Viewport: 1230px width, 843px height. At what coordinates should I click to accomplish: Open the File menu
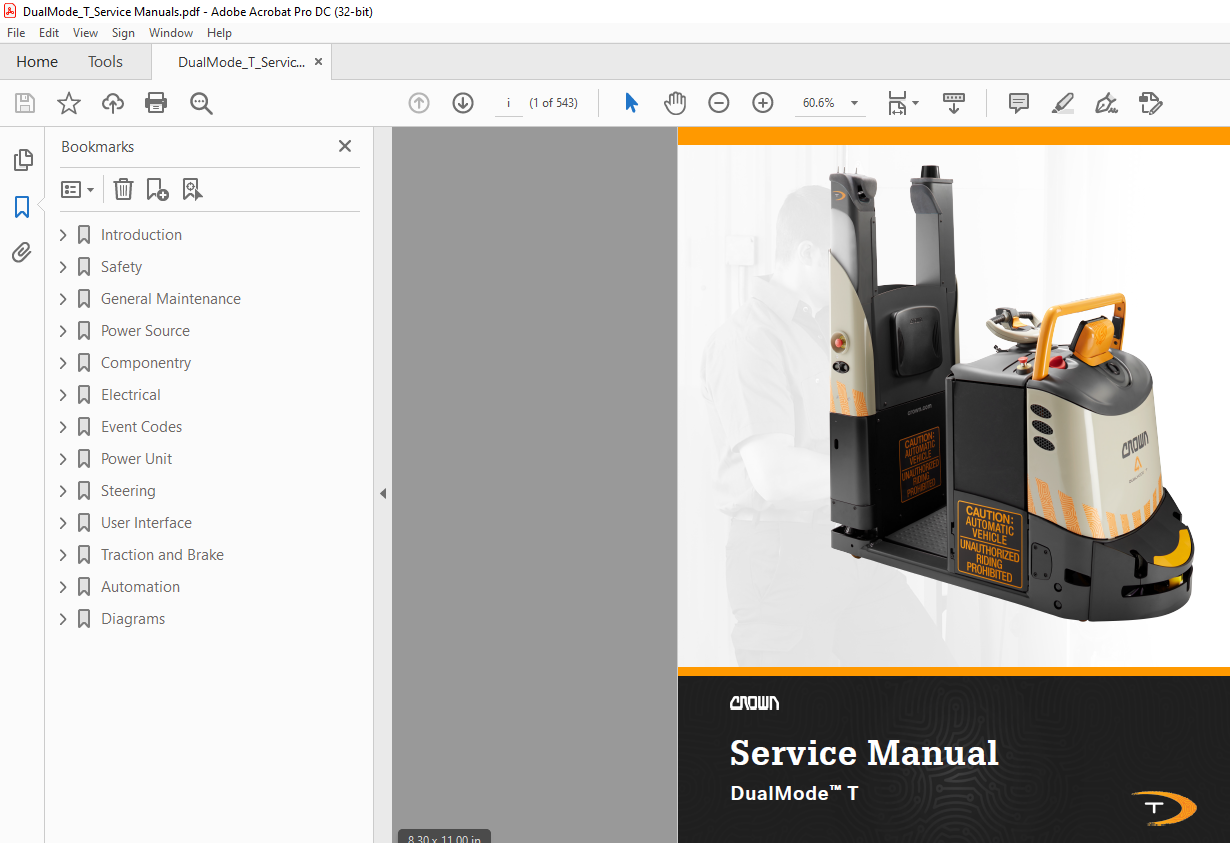click(x=16, y=33)
